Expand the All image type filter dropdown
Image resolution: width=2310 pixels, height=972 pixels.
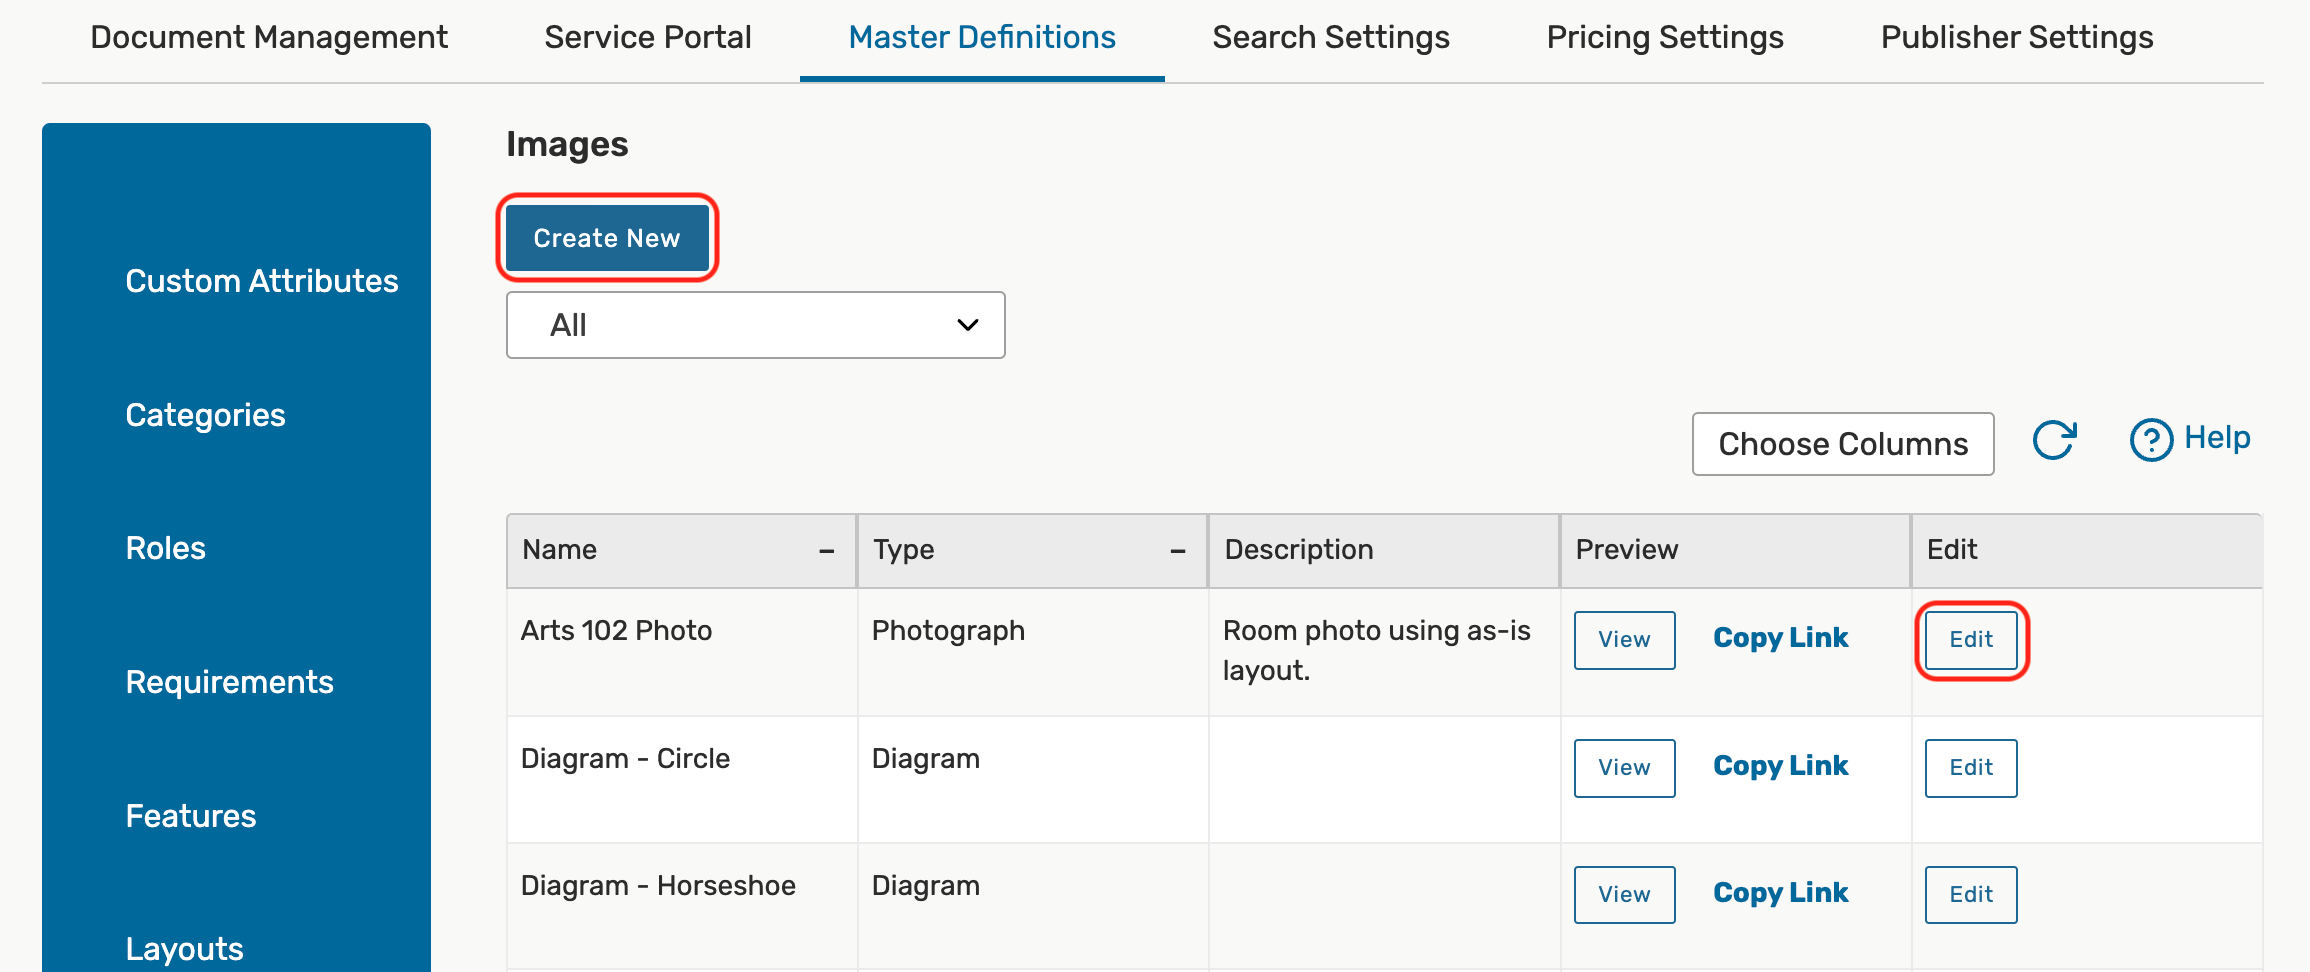point(755,325)
